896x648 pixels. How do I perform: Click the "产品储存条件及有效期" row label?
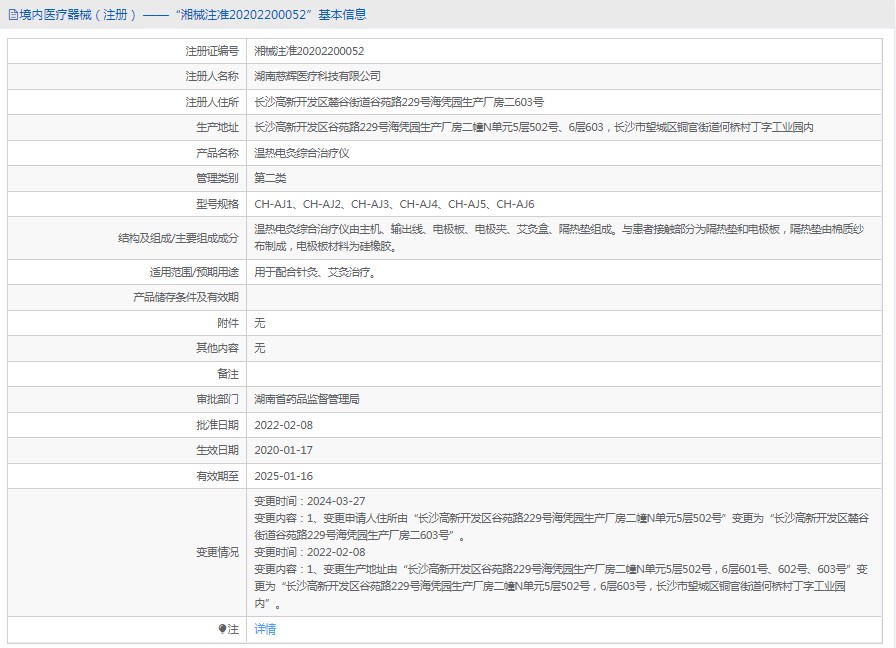pos(186,297)
